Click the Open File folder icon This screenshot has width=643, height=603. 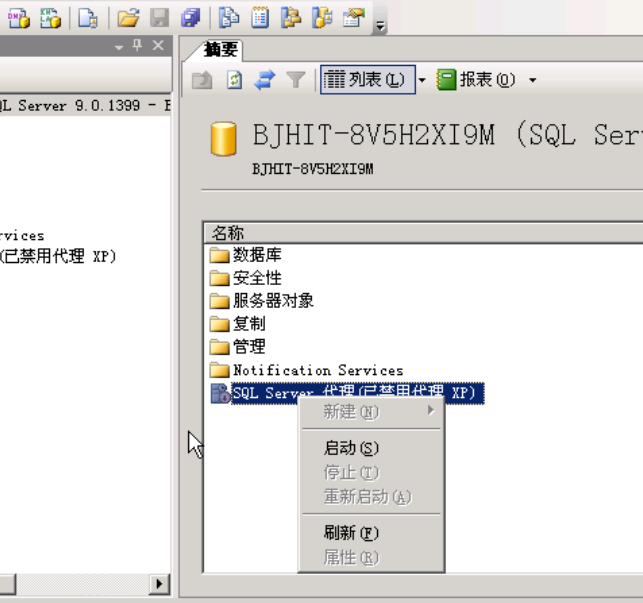pyautogui.click(x=128, y=18)
